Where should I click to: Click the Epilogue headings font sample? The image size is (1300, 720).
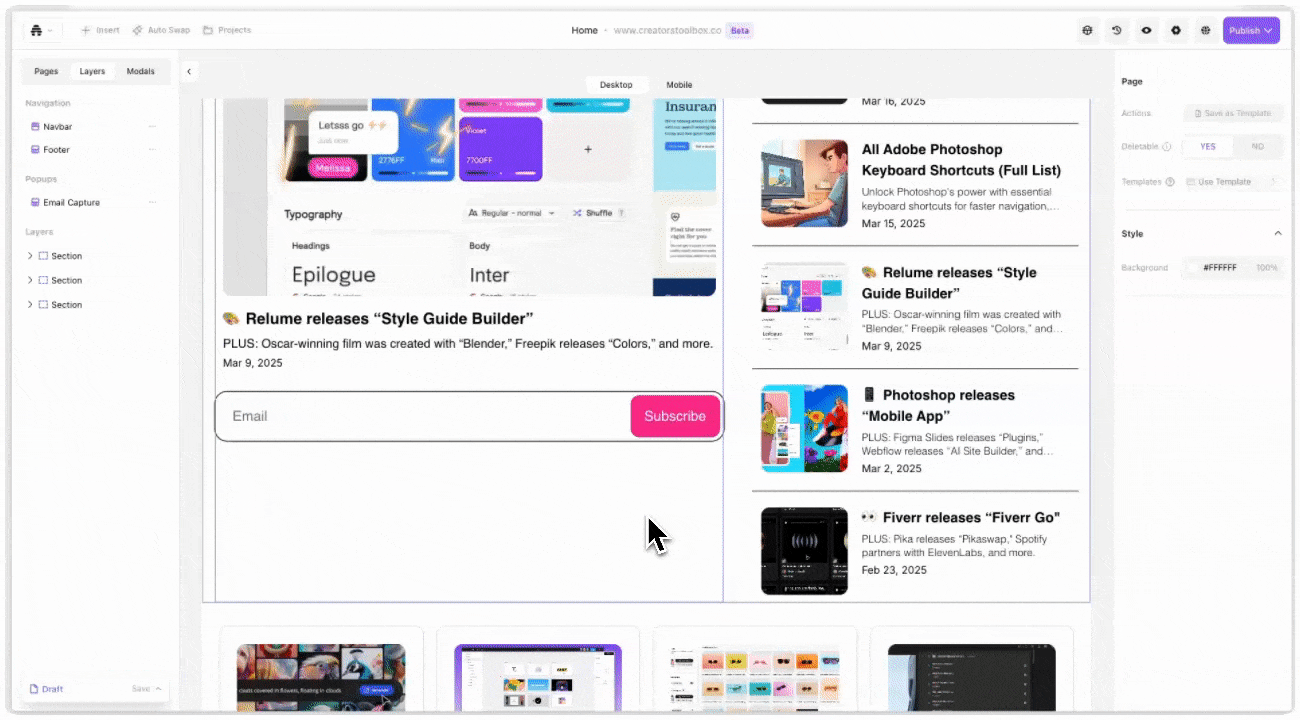coord(334,275)
